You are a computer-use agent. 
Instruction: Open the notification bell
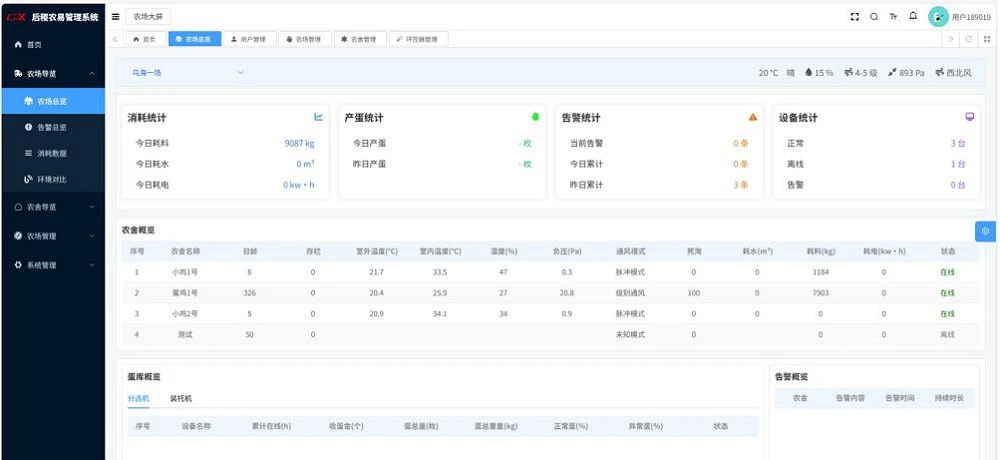coord(913,17)
